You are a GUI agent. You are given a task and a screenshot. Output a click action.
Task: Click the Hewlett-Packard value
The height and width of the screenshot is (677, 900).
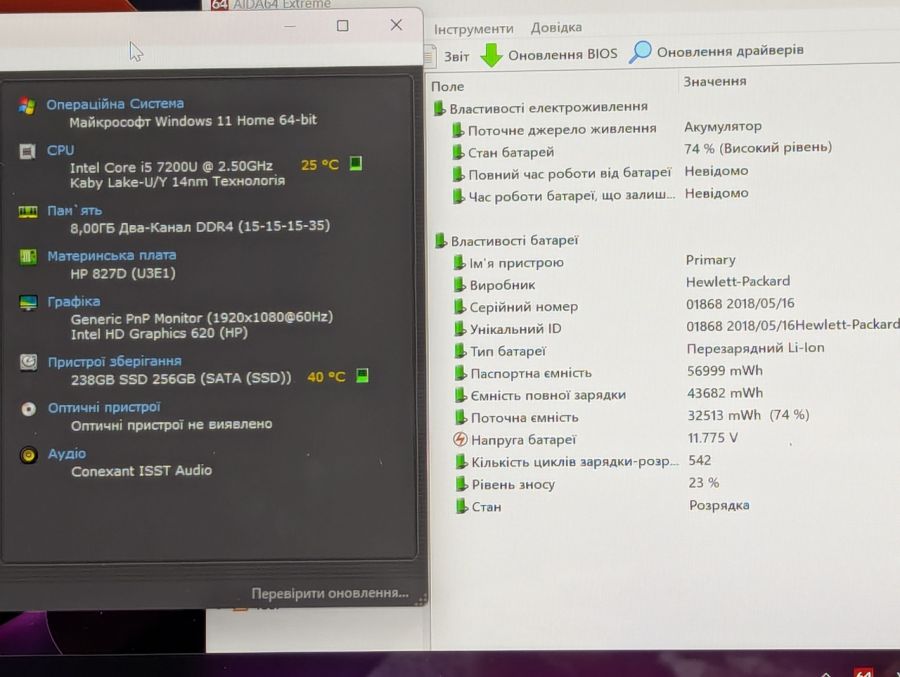click(x=738, y=281)
